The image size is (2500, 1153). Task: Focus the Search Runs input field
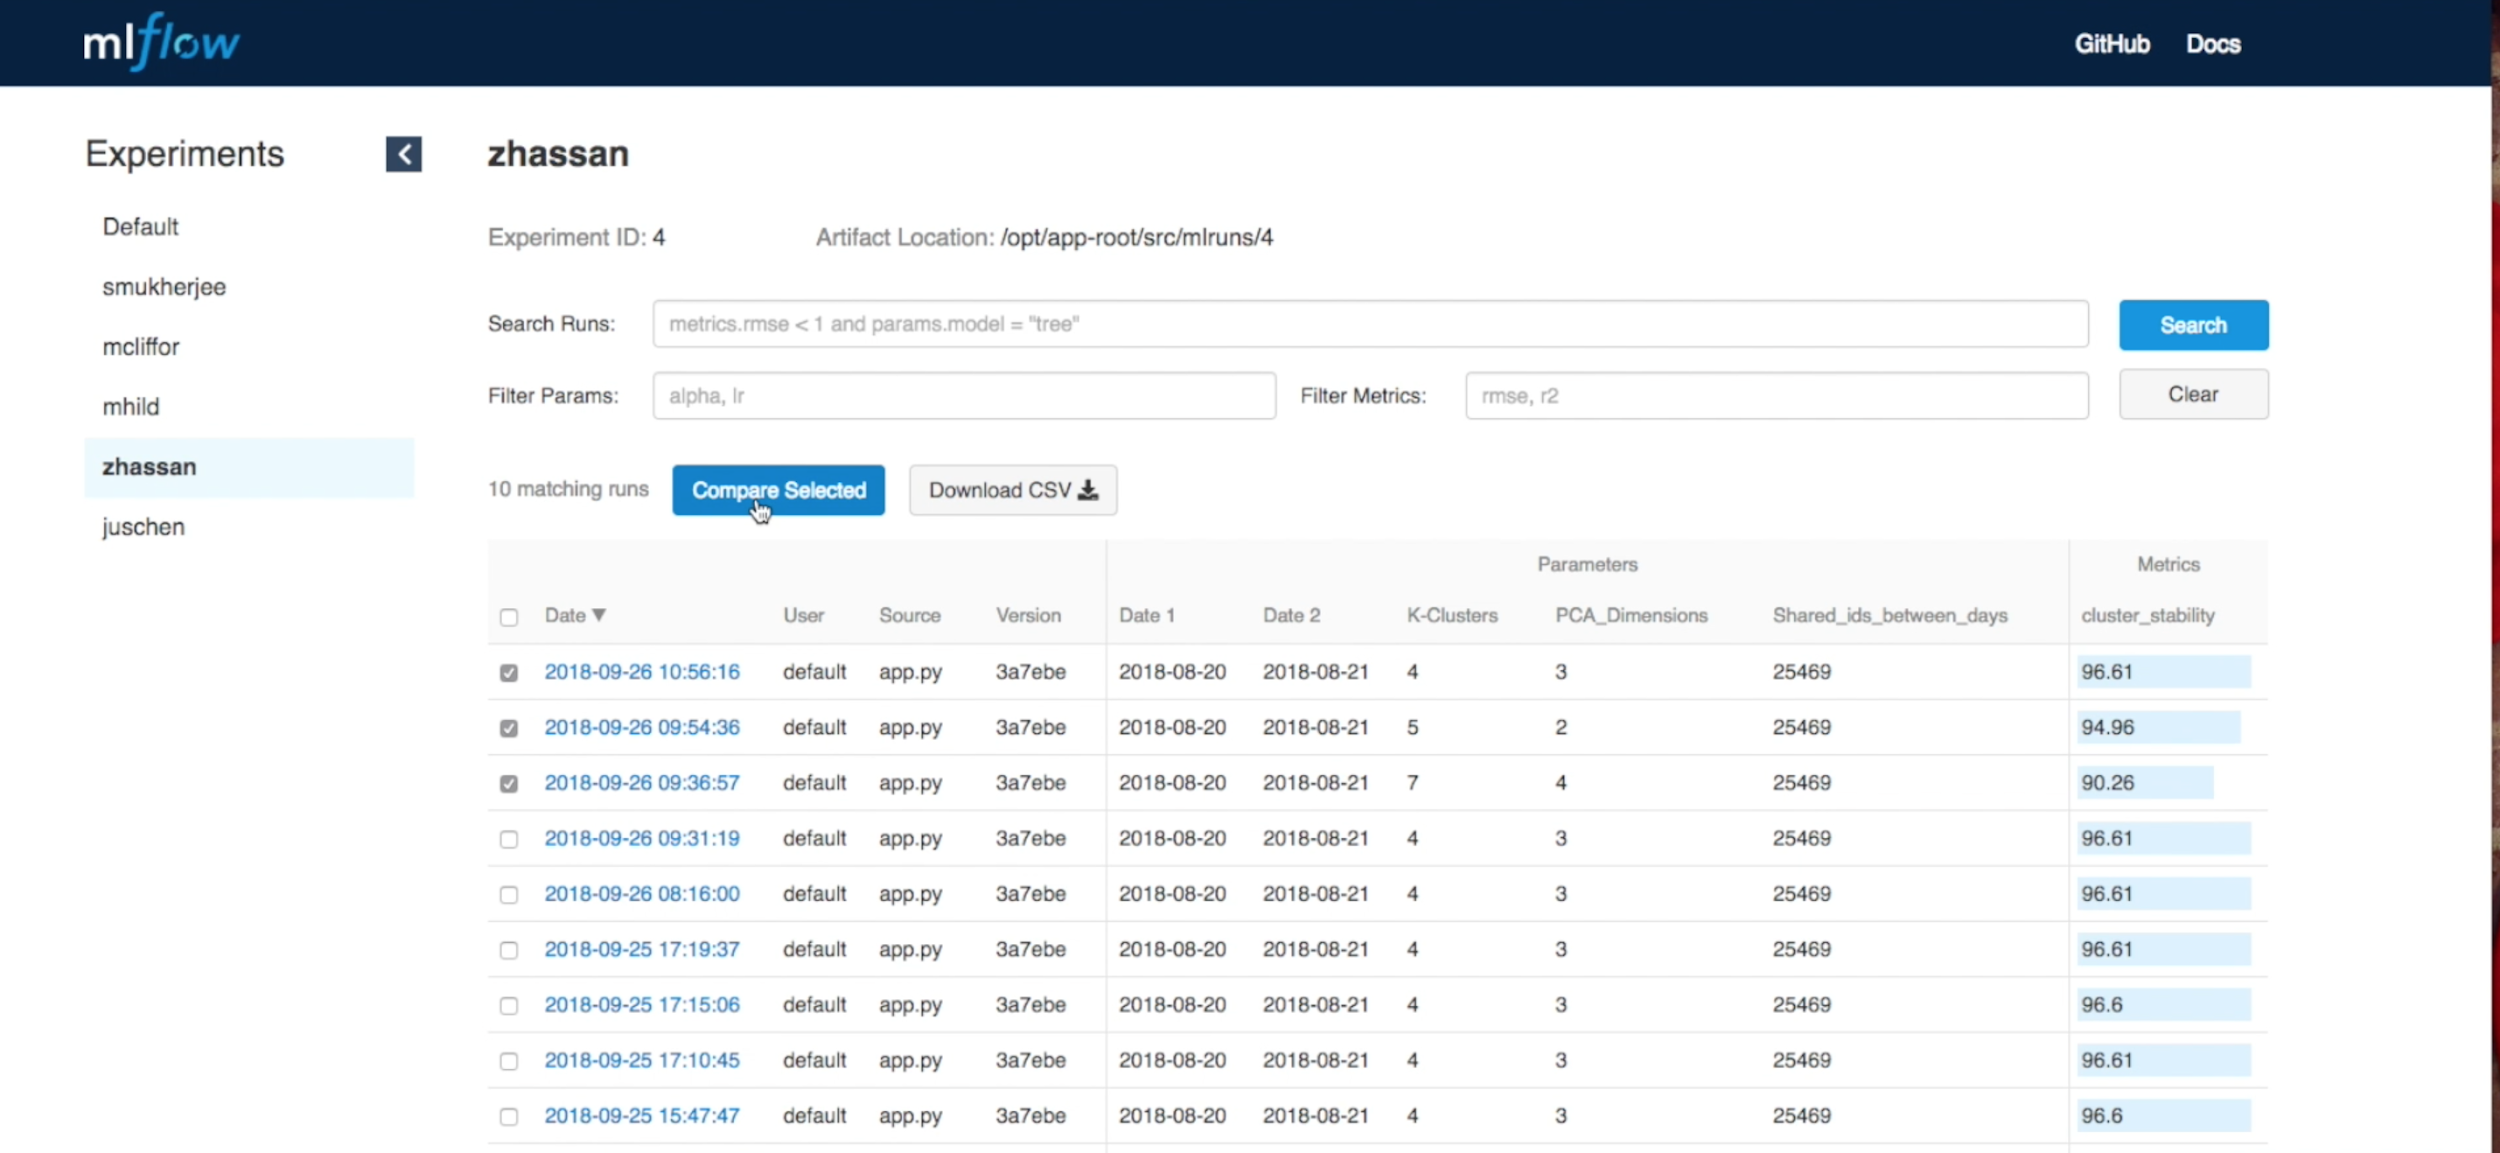point(1370,324)
